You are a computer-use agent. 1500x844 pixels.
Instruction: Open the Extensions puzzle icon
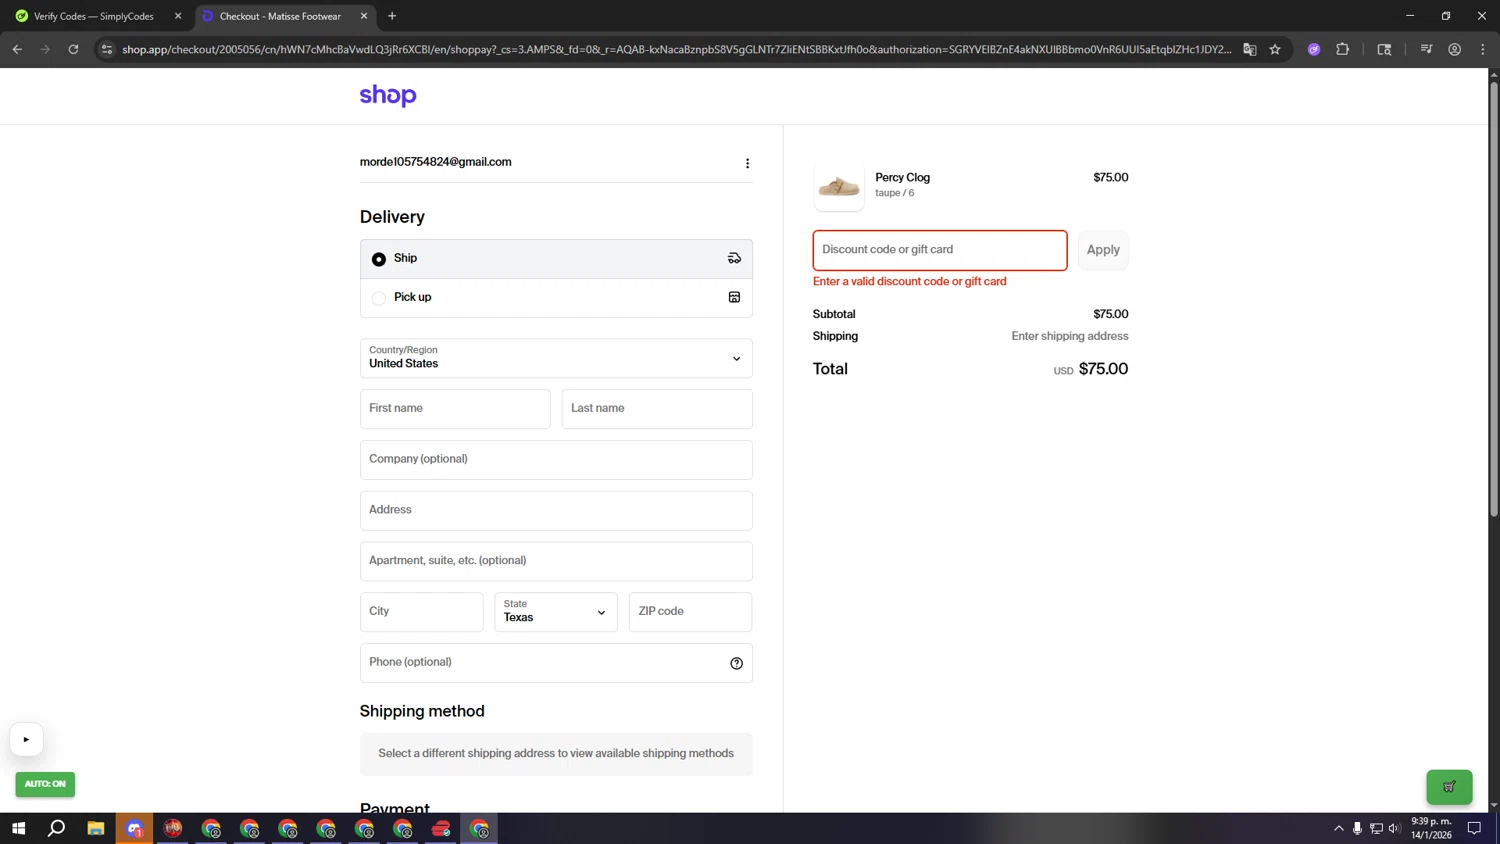pos(1342,49)
